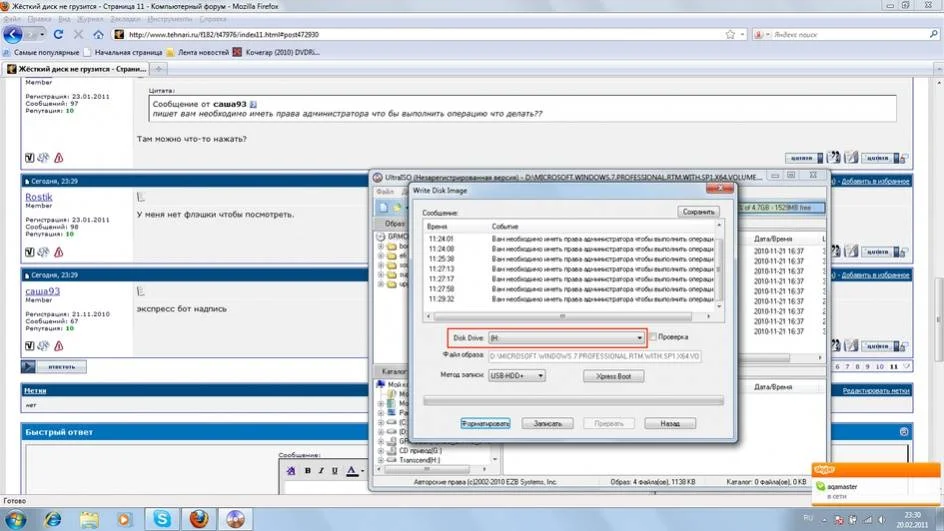Expand the Transcend(H:) tree node
Screen dimensions: 944x531
(x=380, y=460)
